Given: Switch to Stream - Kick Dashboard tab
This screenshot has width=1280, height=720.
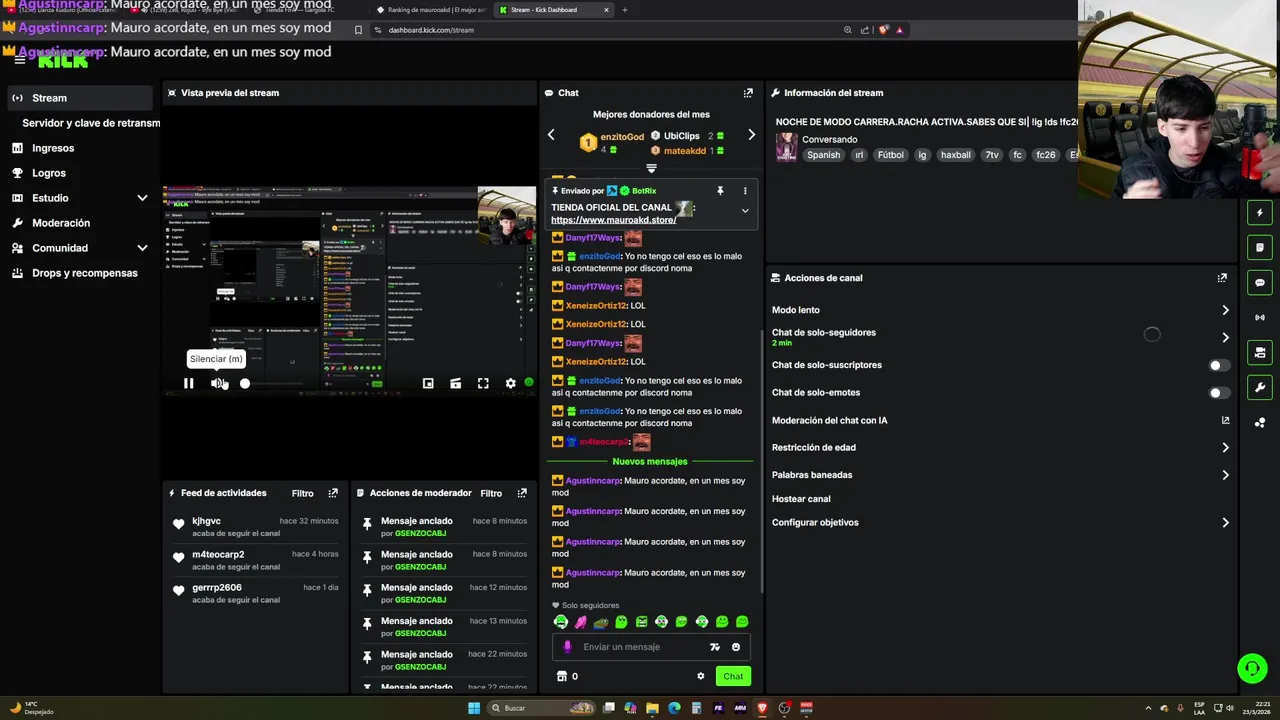Looking at the screenshot, I should point(553,10).
